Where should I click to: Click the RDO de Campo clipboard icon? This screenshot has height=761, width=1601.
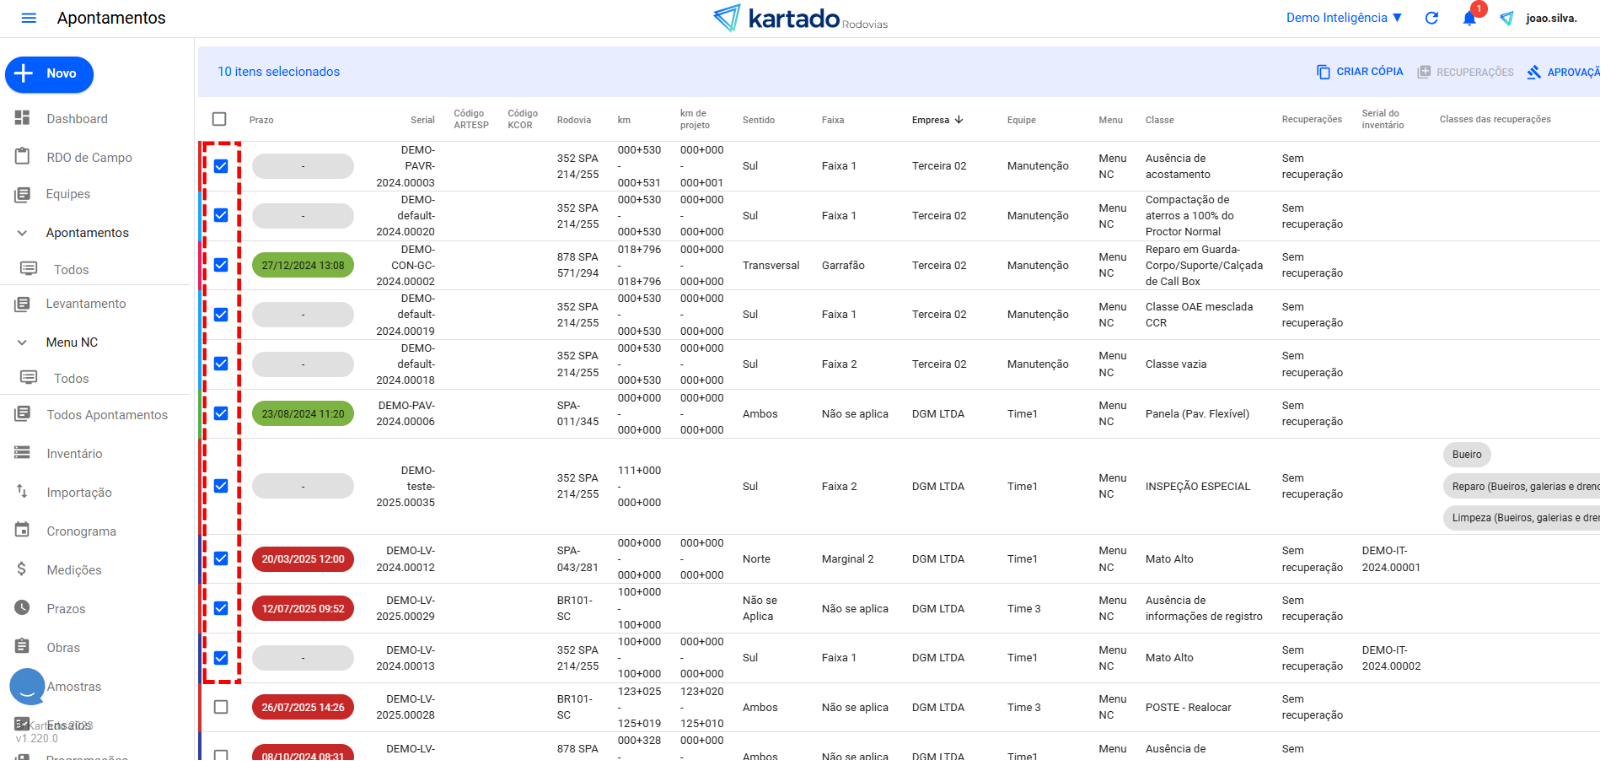pos(22,157)
